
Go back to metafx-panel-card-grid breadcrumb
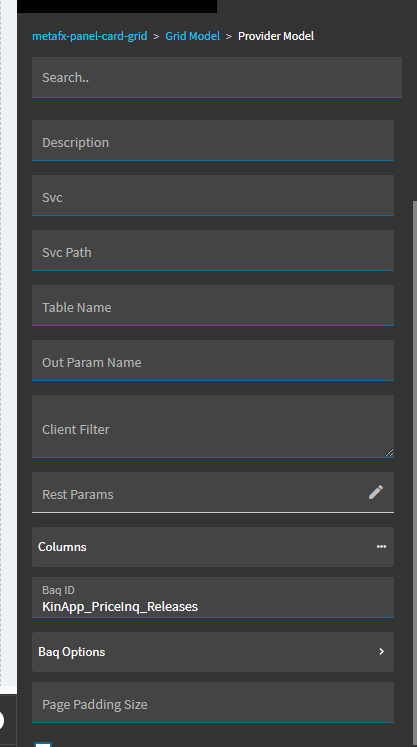pyautogui.click(x=90, y=36)
